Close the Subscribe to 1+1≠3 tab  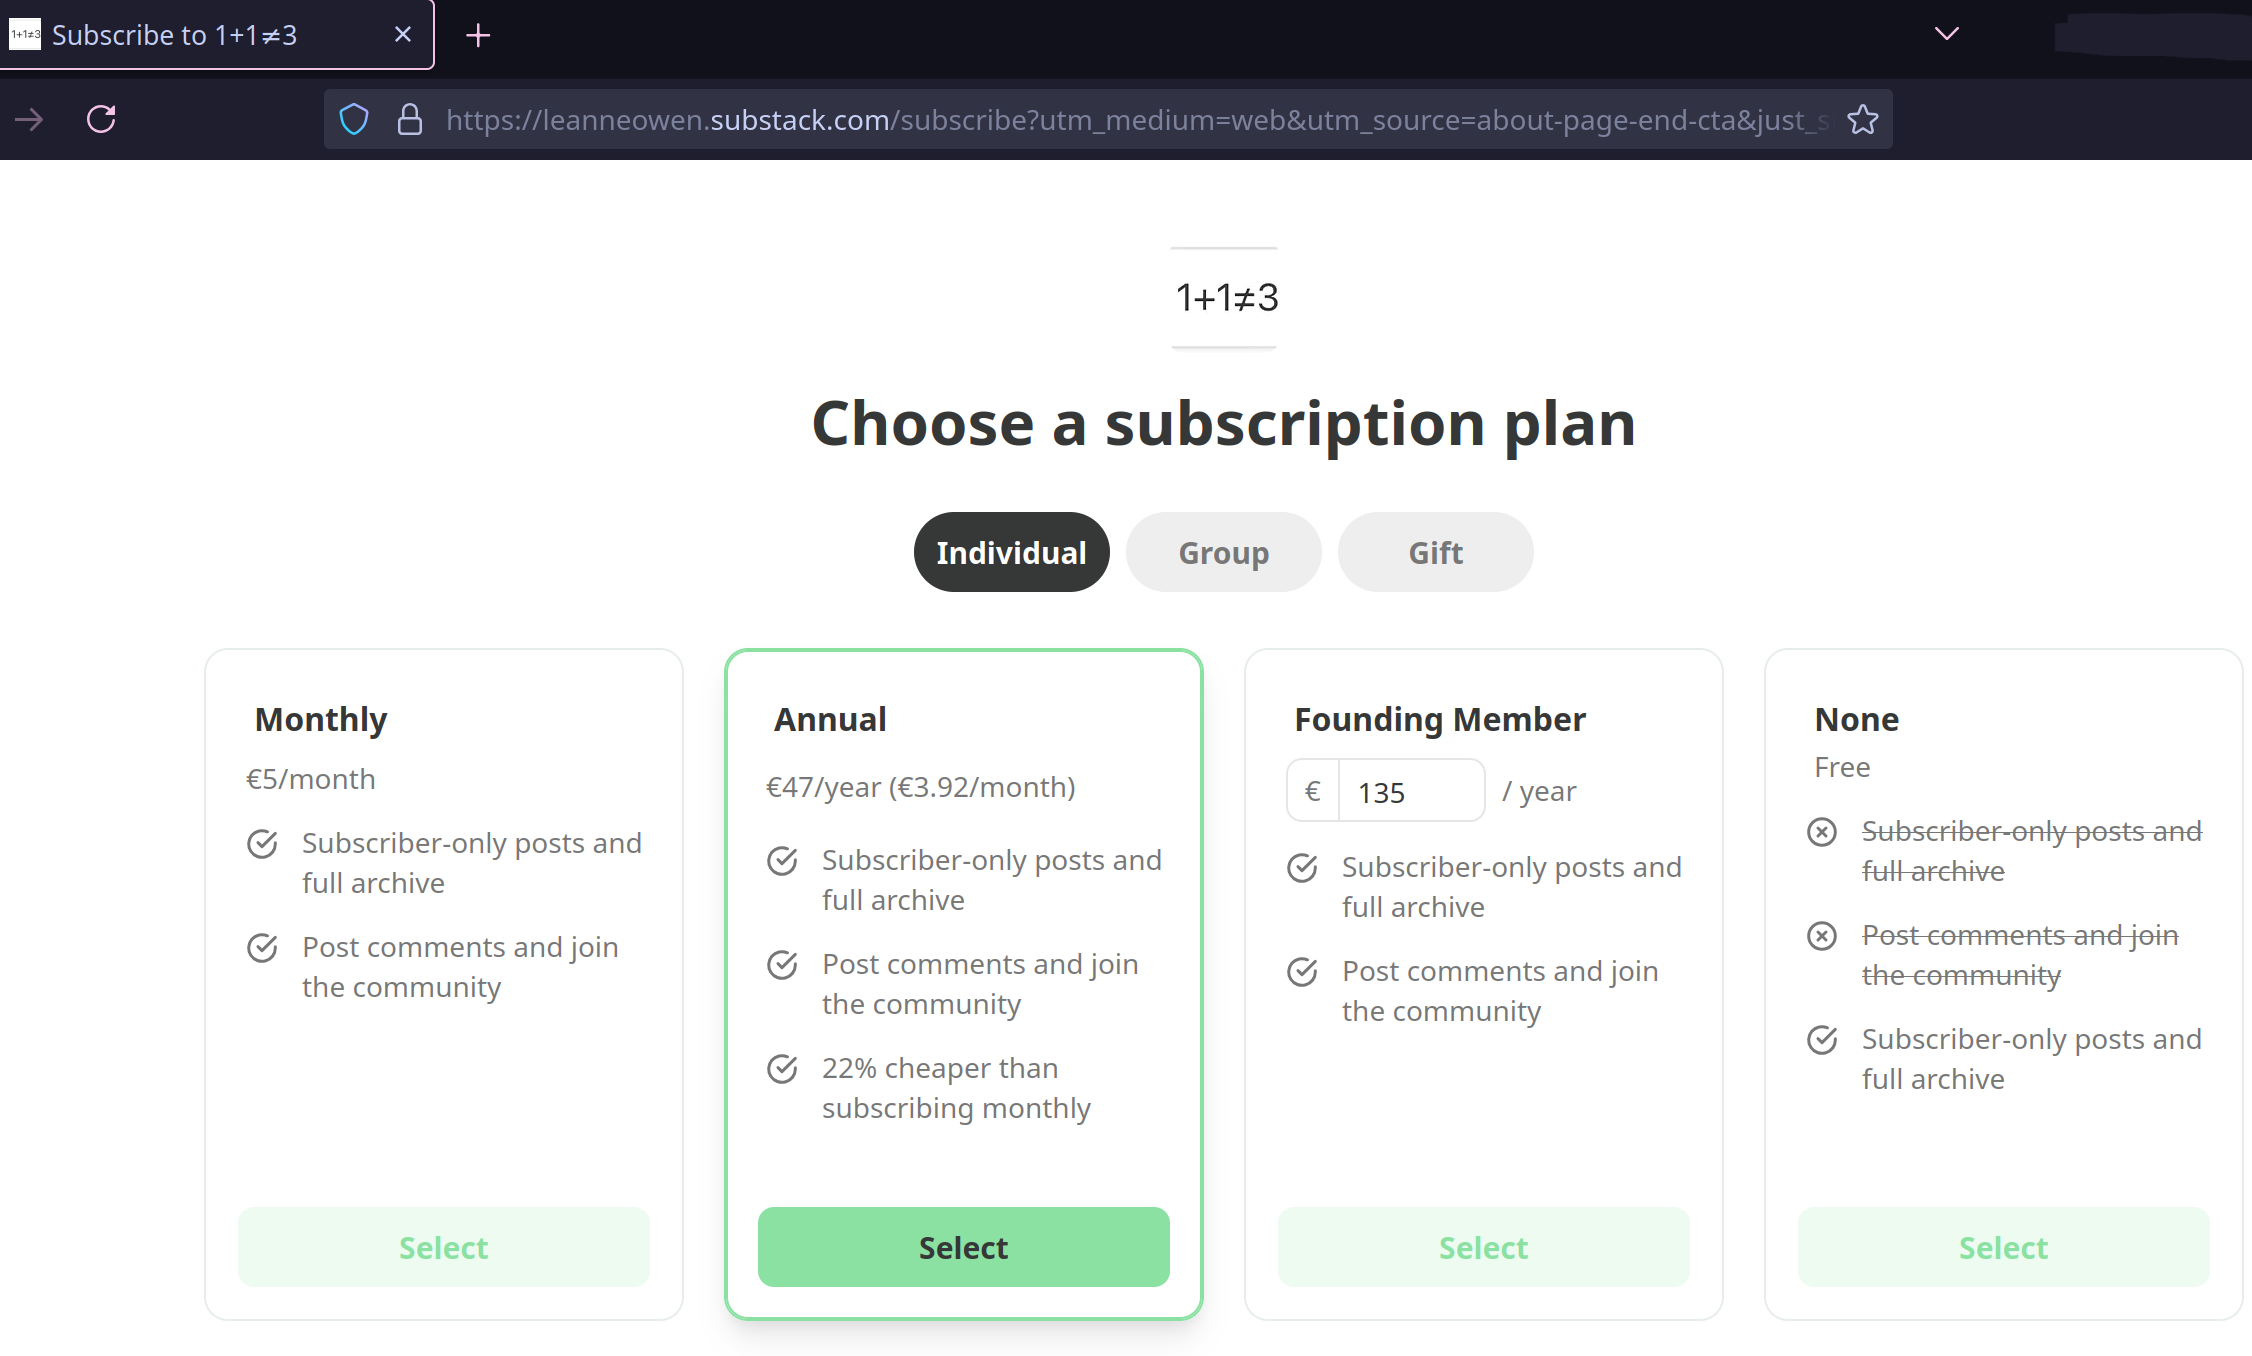pos(403,35)
